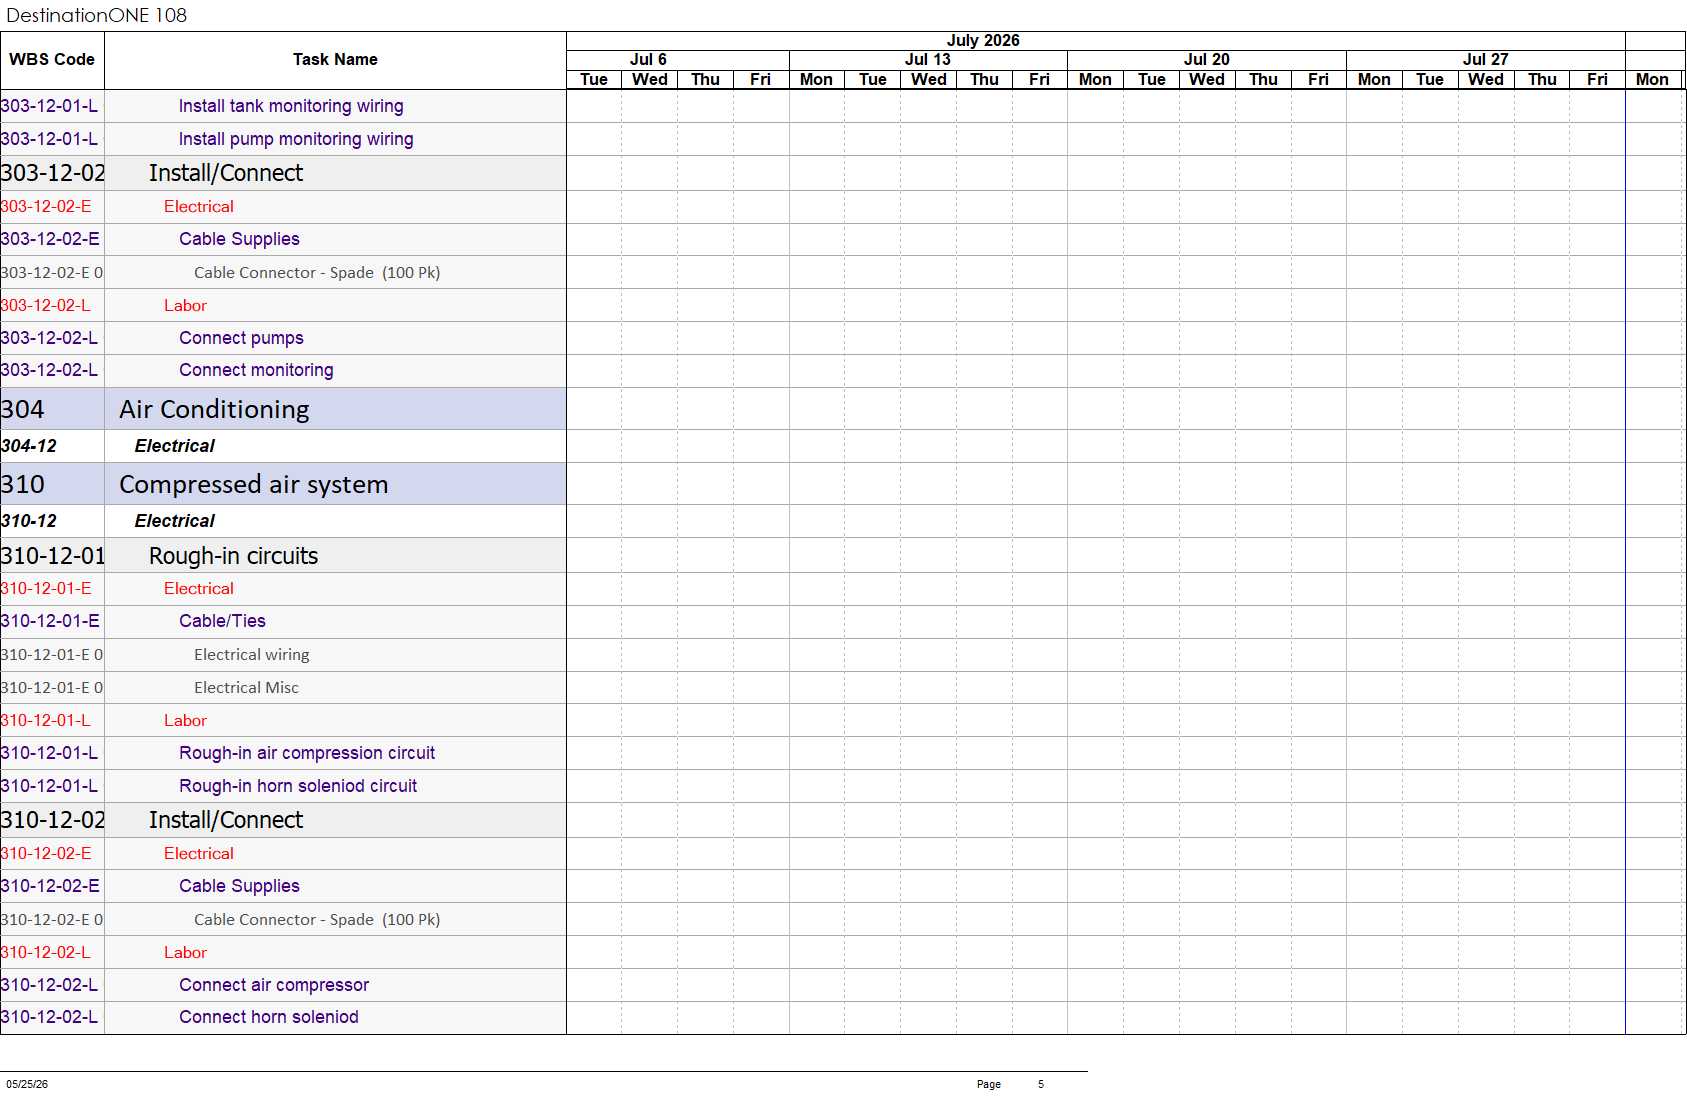Screen dimensions: 1687x1097
Task: Click the WBS Code column header
Action: (52, 60)
